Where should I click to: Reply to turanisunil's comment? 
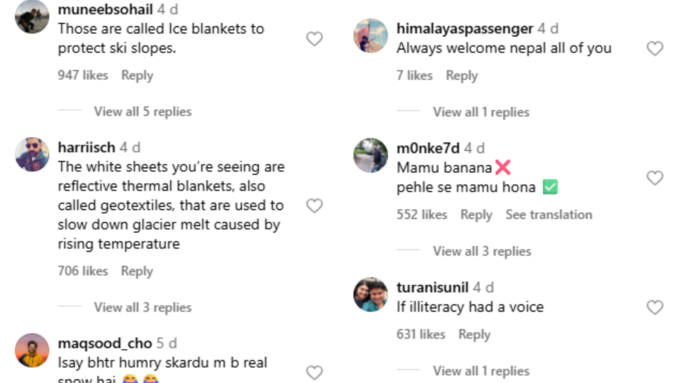pos(474,334)
